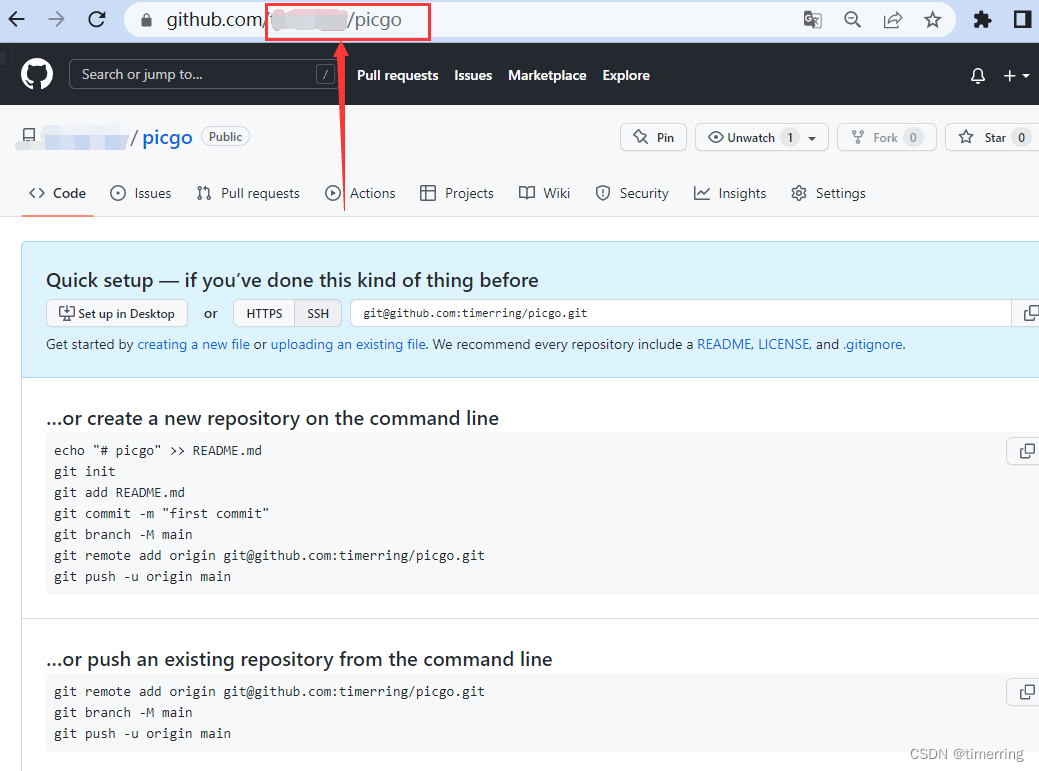Click the 'git commit -m "first commit"' line
Viewport: 1039px width, 771px height.
point(162,514)
